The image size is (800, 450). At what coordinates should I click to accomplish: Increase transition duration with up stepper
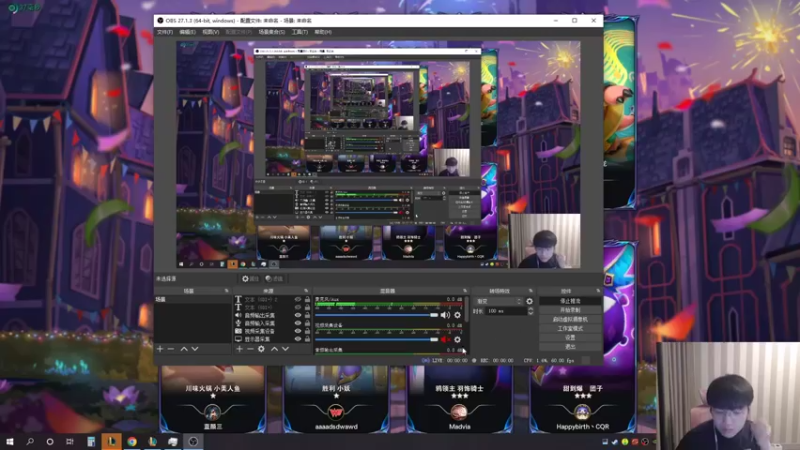point(531,309)
